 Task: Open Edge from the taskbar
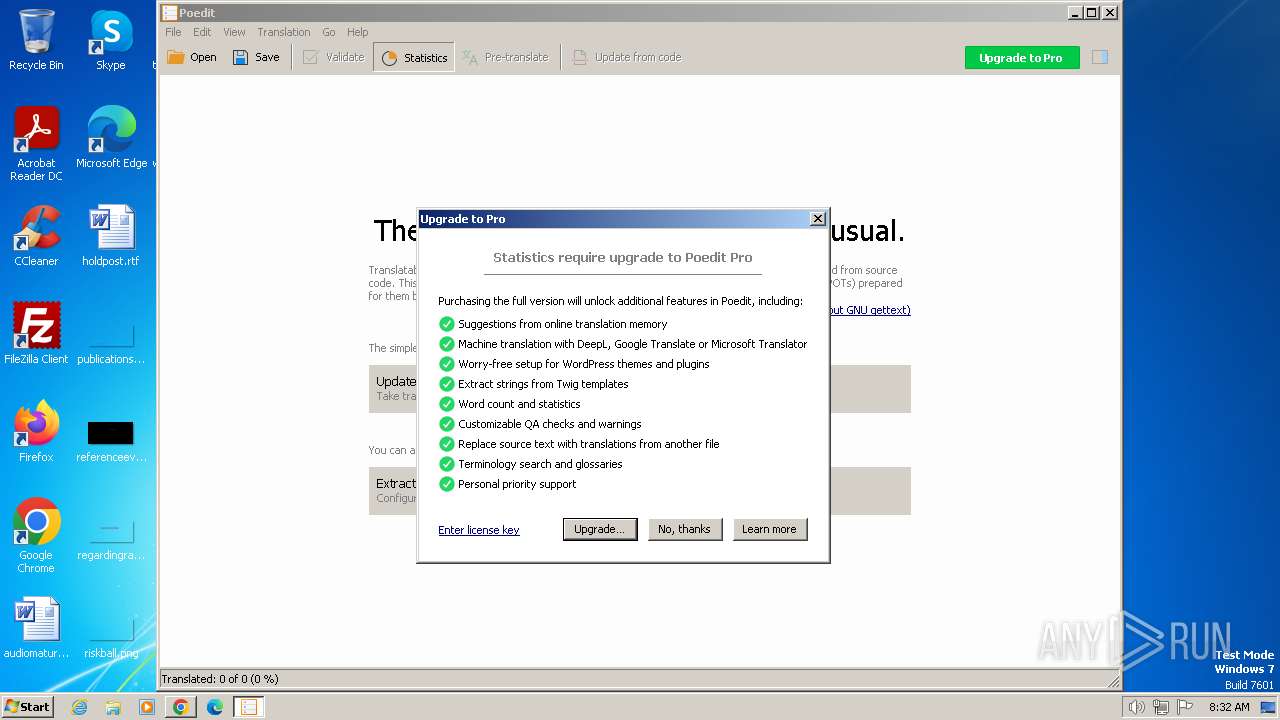coord(215,707)
